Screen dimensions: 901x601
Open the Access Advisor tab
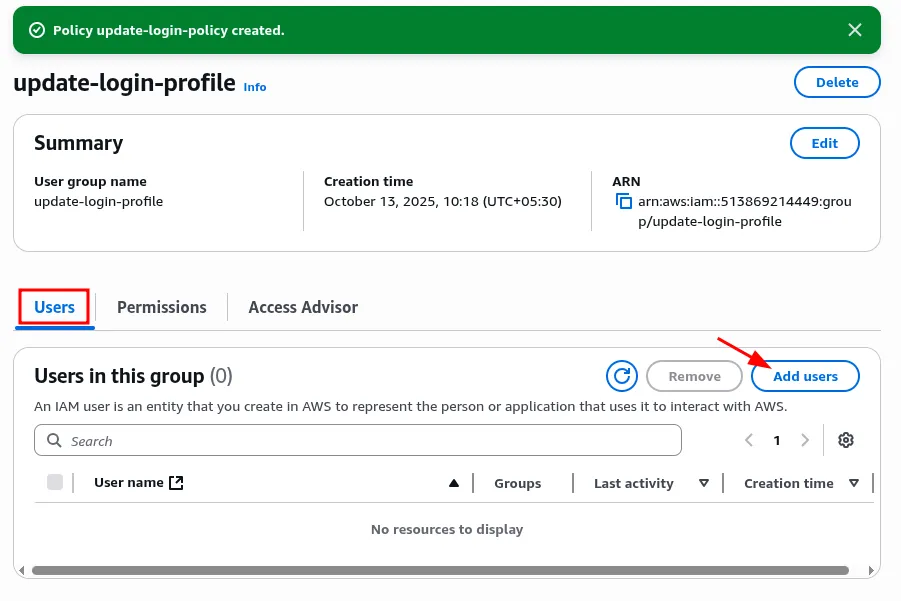(303, 307)
